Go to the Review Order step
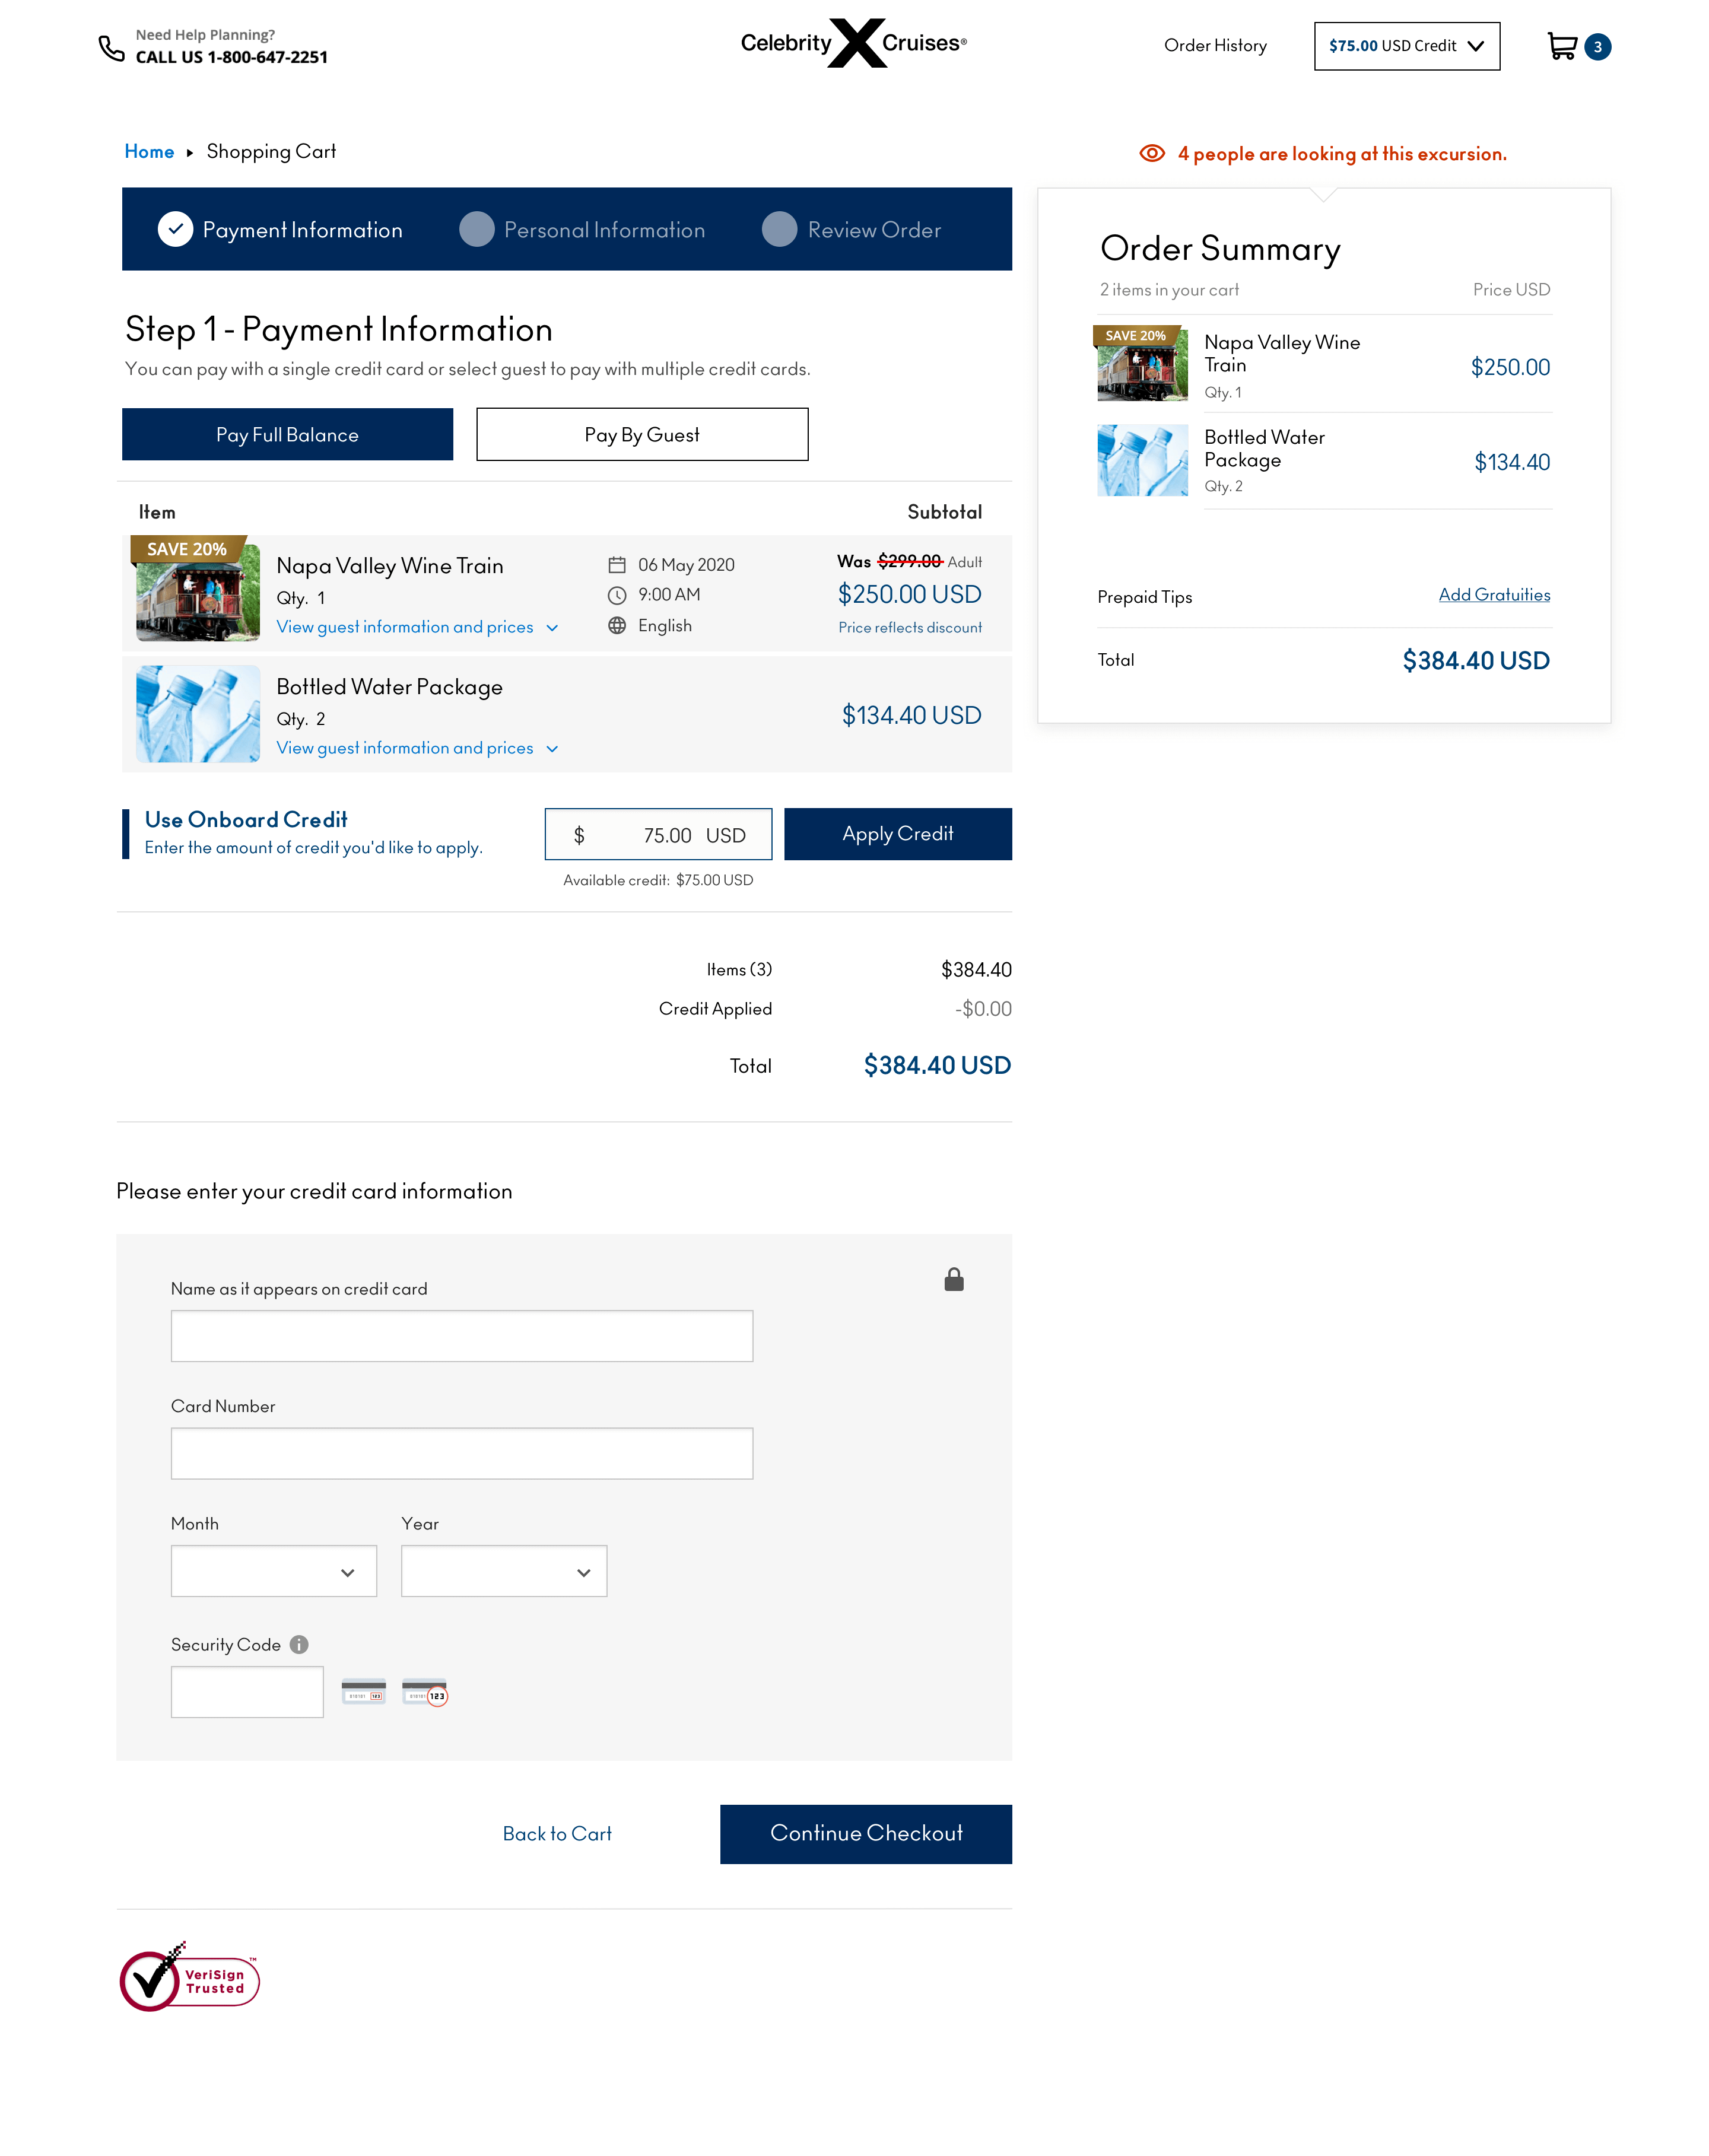This screenshot has width=1709, height=2156. pyautogui.click(x=851, y=229)
